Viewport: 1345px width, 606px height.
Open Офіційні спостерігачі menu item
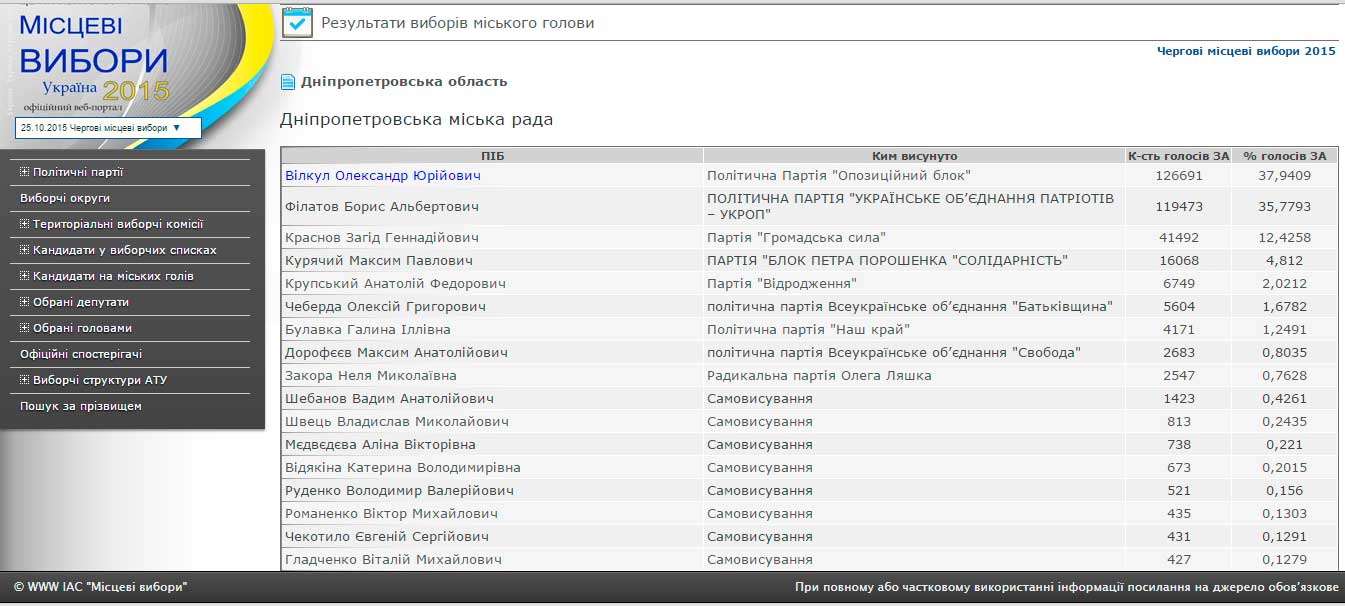pos(81,354)
